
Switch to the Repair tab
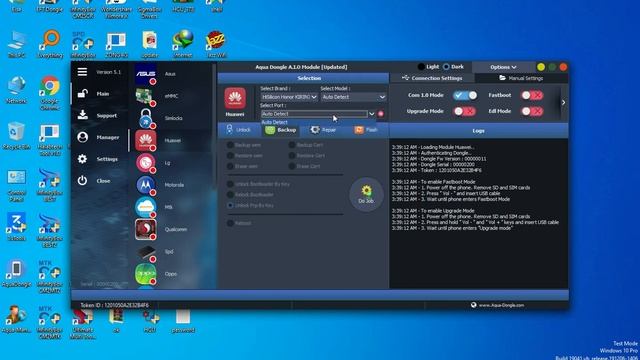click(323, 130)
